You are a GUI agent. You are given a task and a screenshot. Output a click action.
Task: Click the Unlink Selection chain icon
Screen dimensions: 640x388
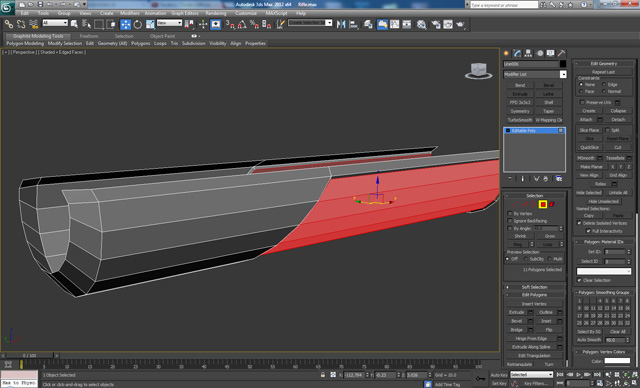click(21, 24)
